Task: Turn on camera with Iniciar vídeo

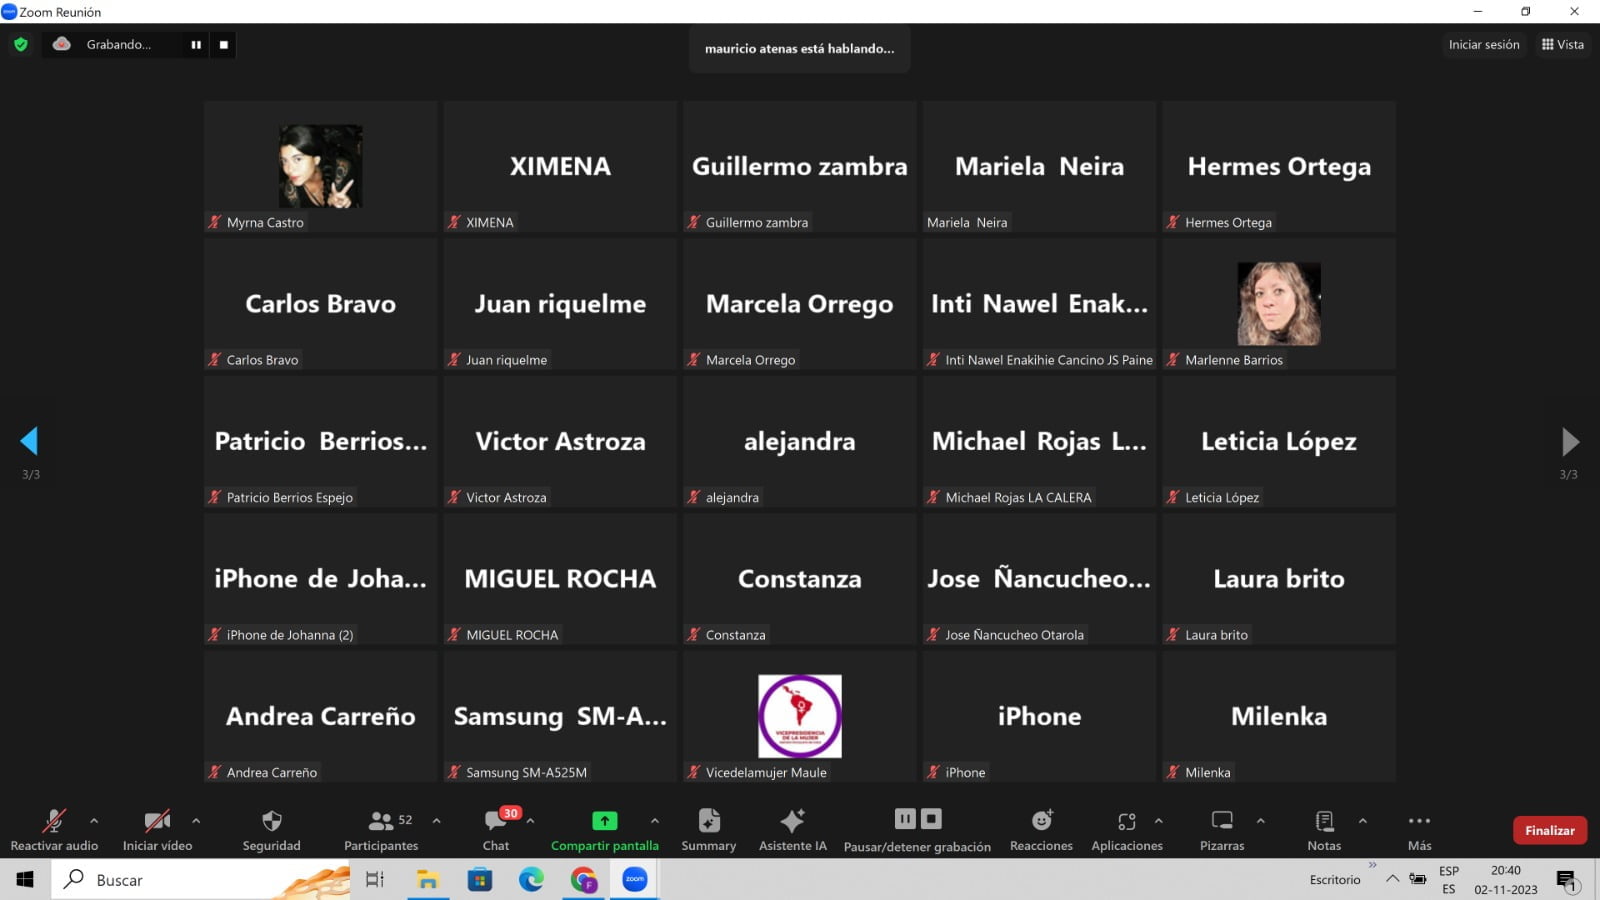Action: click(x=157, y=821)
